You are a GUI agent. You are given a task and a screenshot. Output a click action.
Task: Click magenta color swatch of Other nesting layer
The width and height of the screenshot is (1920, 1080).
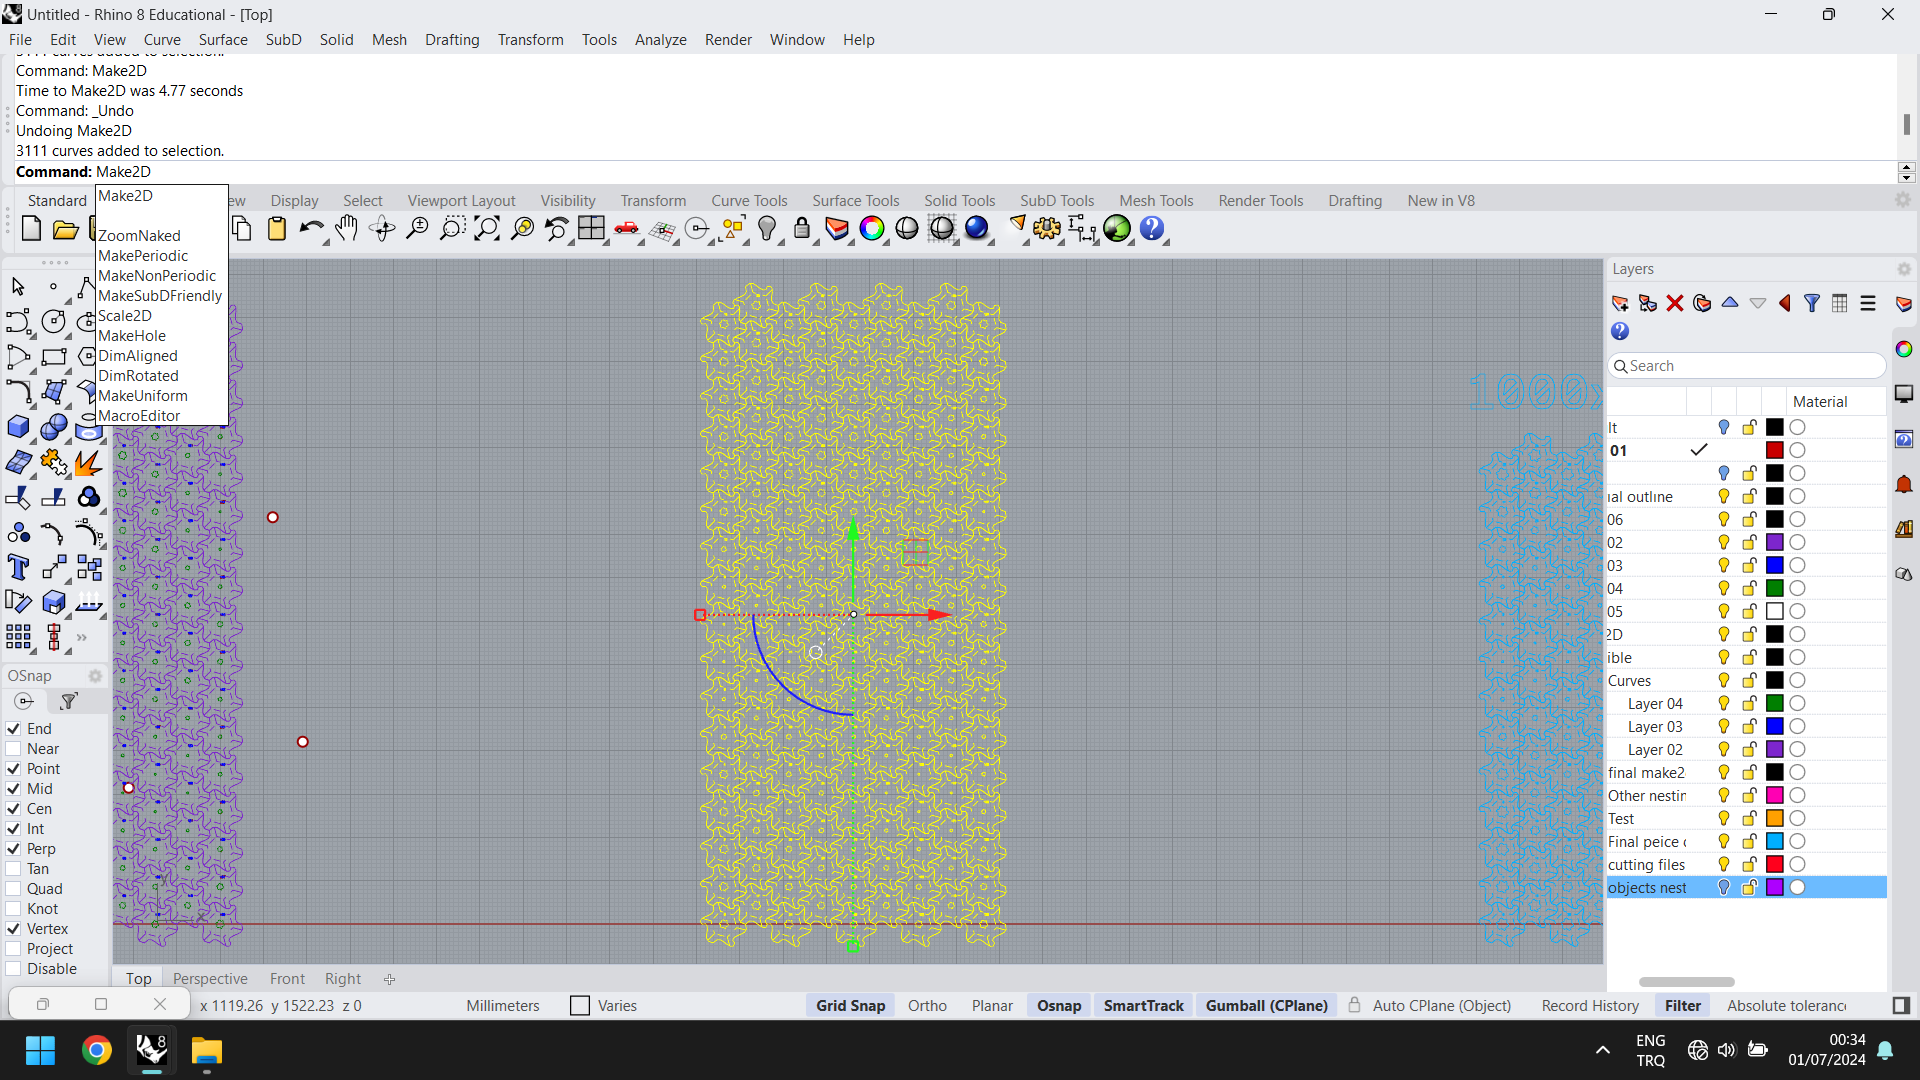(1775, 796)
